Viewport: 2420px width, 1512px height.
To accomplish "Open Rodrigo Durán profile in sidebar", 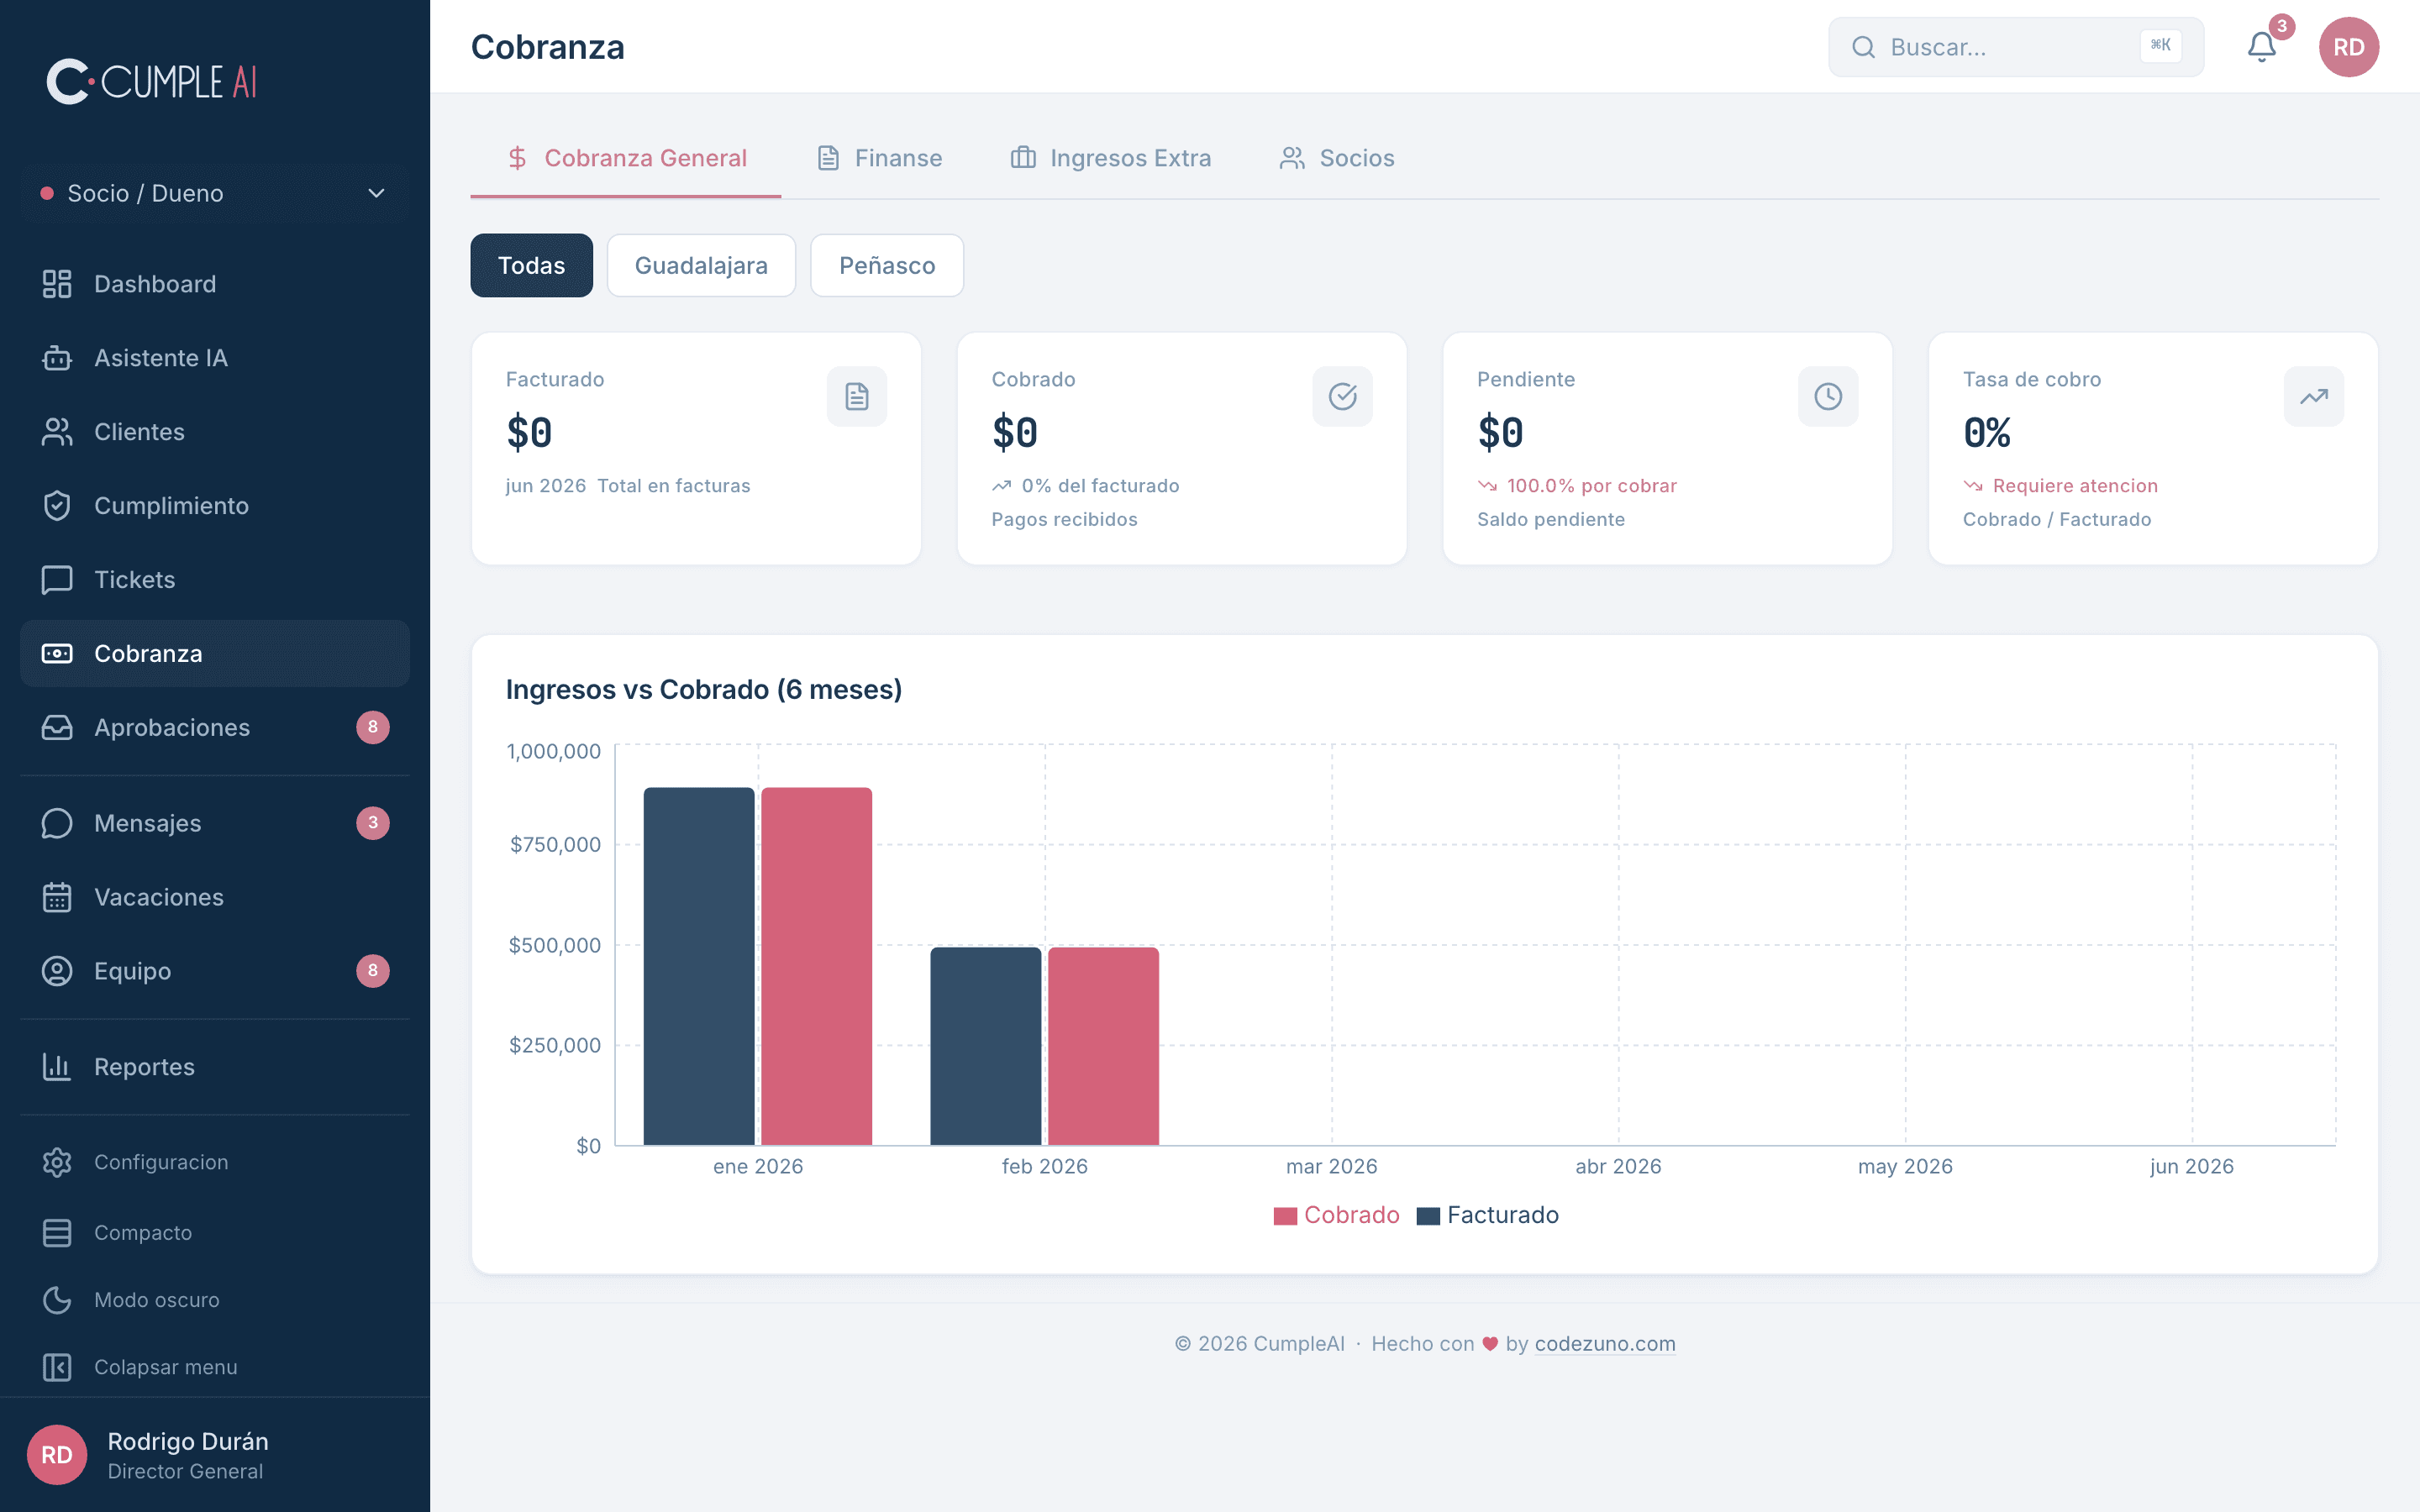I will pyautogui.click(x=215, y=1455).
